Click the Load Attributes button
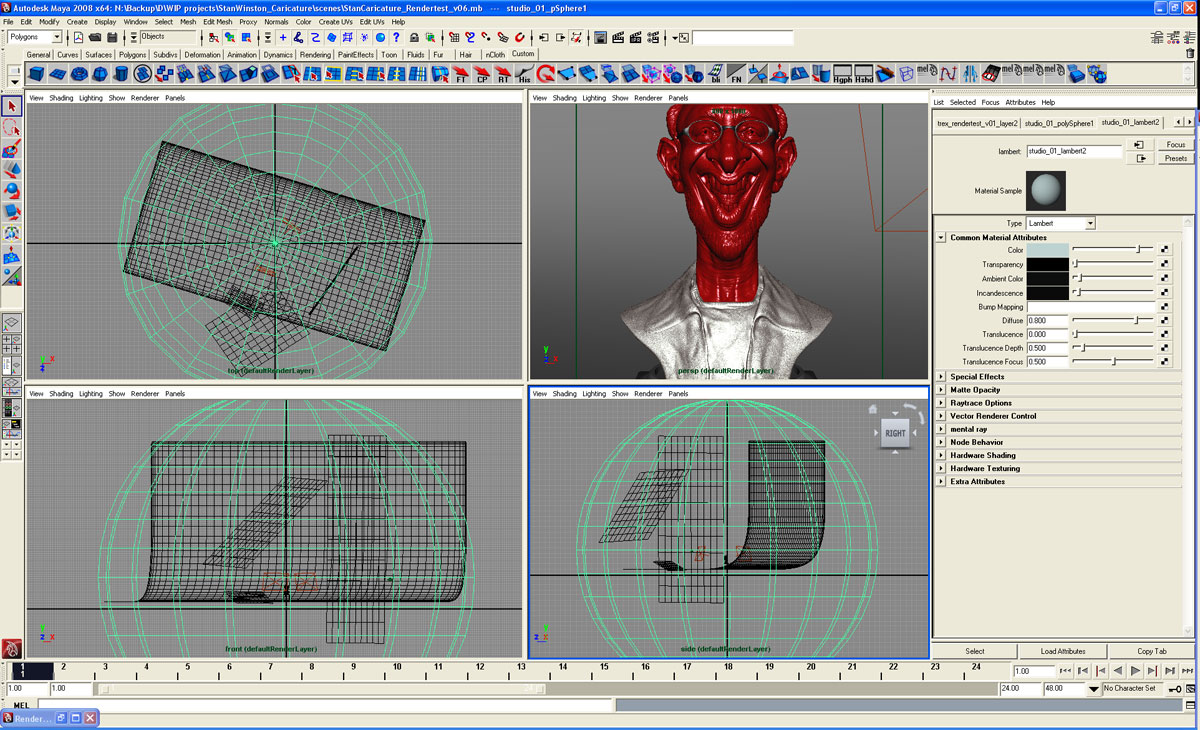Viewport: 1200px width, 730px height. [x=1062, y=651]
